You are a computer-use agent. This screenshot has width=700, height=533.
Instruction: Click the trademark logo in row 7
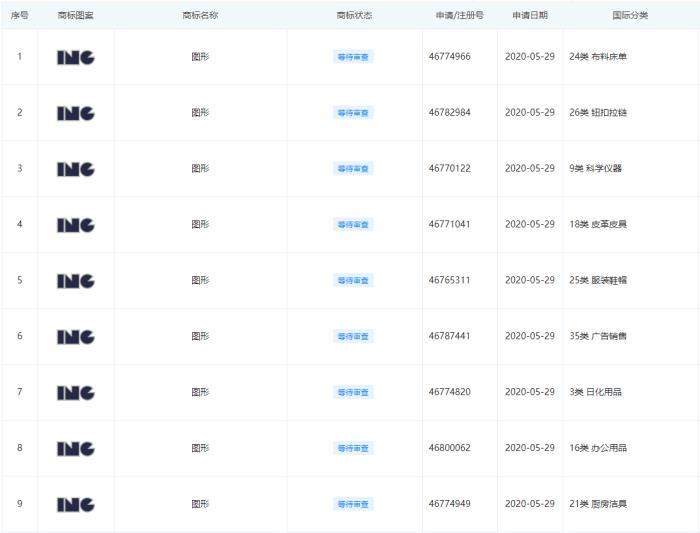[x=76, y=393]
